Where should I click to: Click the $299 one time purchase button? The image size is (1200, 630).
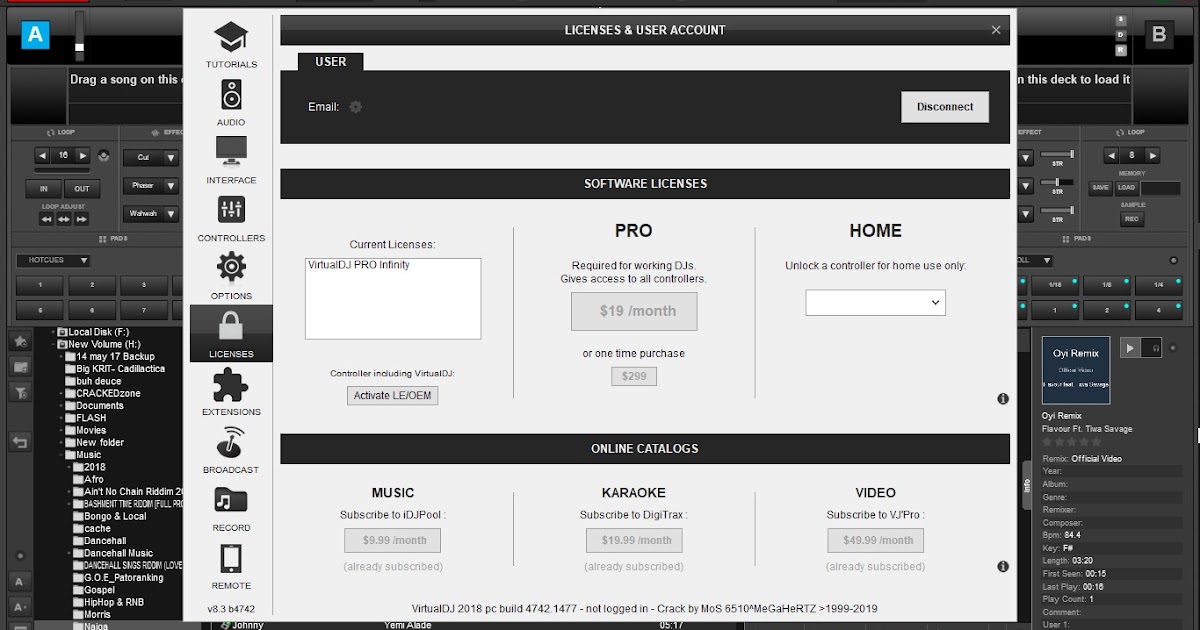pyautogui.click(x=634, y=376)
